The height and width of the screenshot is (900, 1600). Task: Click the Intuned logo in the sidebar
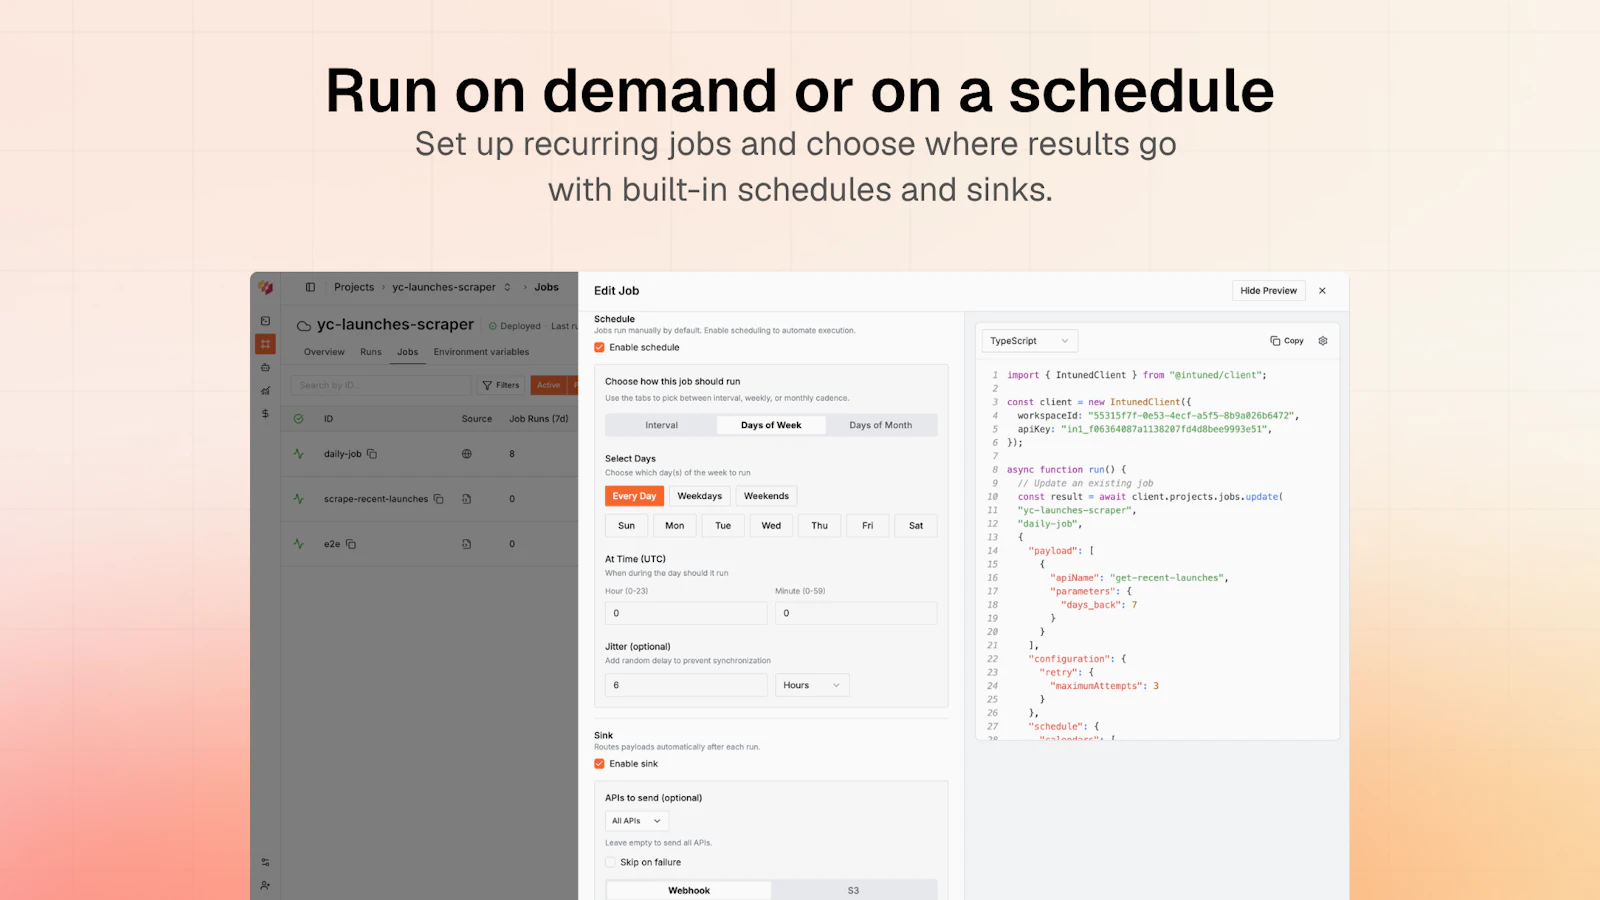(265, 287)
